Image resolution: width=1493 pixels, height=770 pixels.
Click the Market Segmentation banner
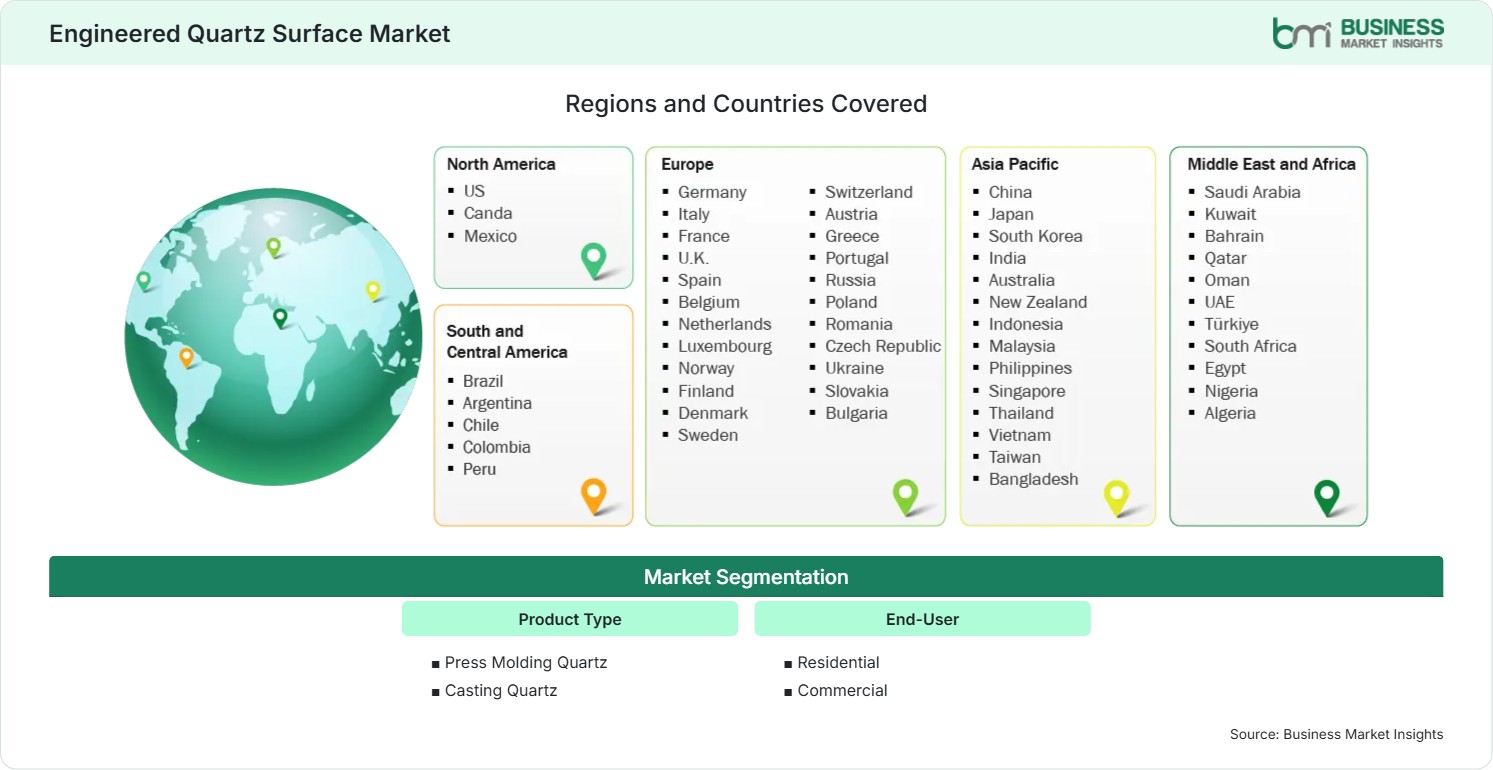tap(746, 577)
